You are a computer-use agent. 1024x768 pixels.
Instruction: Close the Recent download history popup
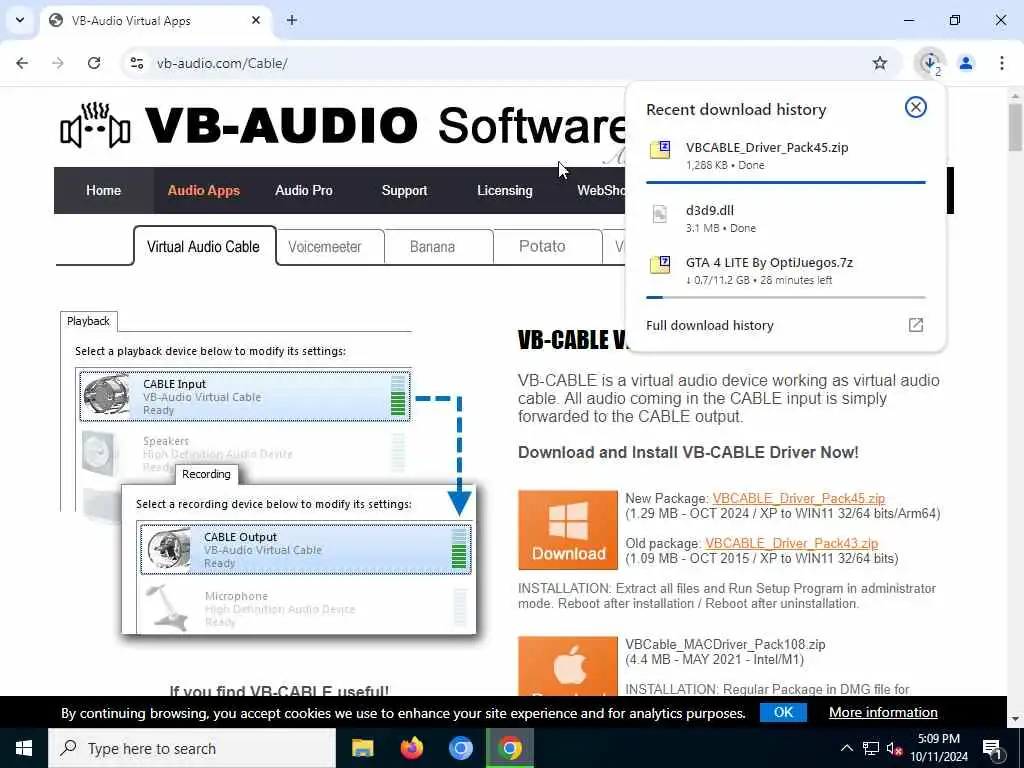pos(916,107)
